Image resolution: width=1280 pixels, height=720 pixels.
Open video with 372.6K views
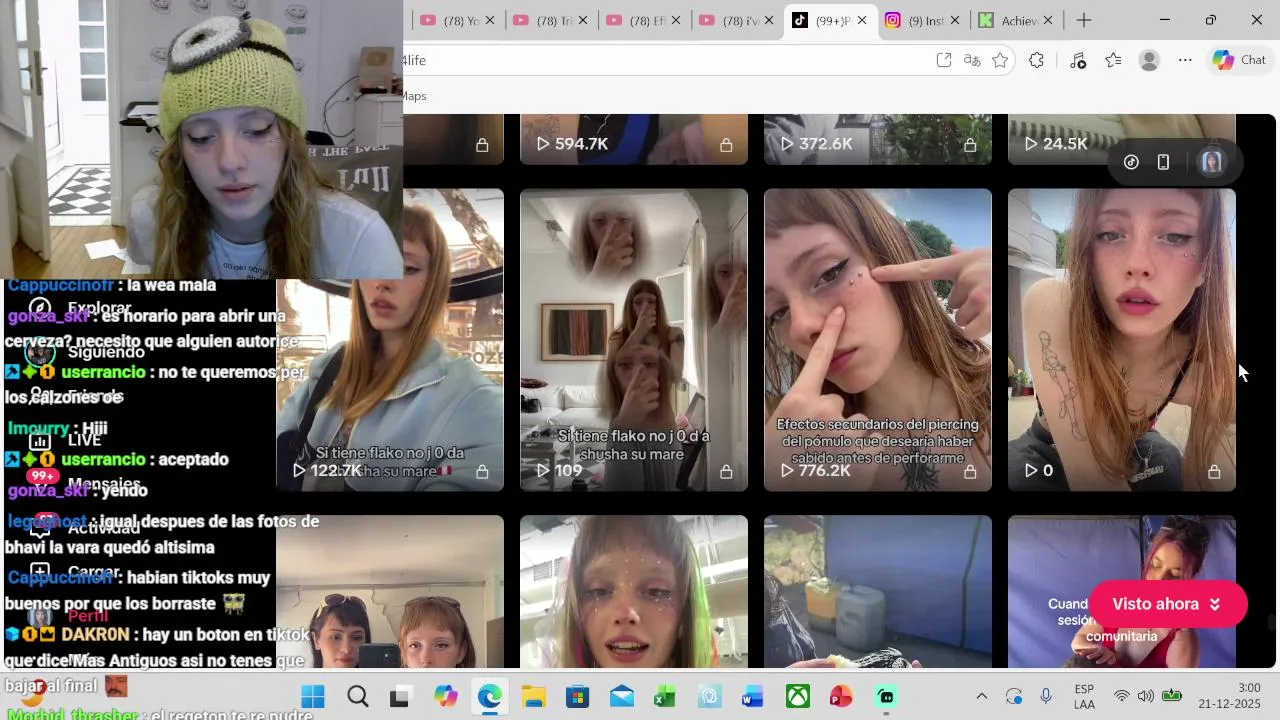[x=878, y=139]
